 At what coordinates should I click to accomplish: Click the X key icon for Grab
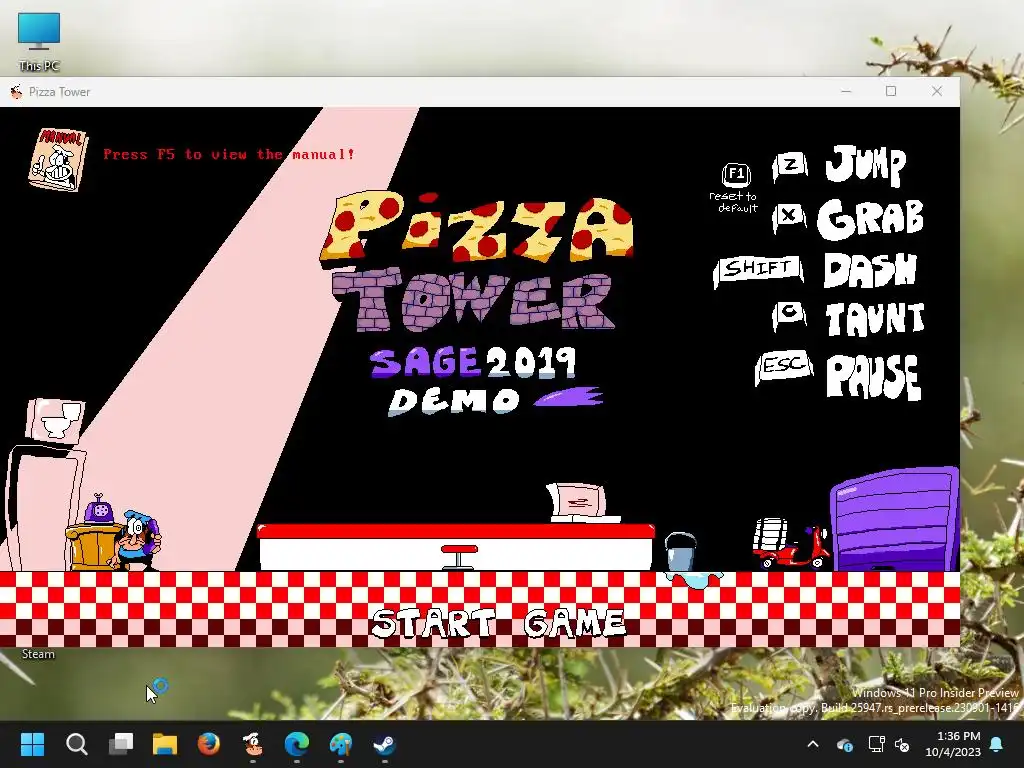[x=790, y=216]
